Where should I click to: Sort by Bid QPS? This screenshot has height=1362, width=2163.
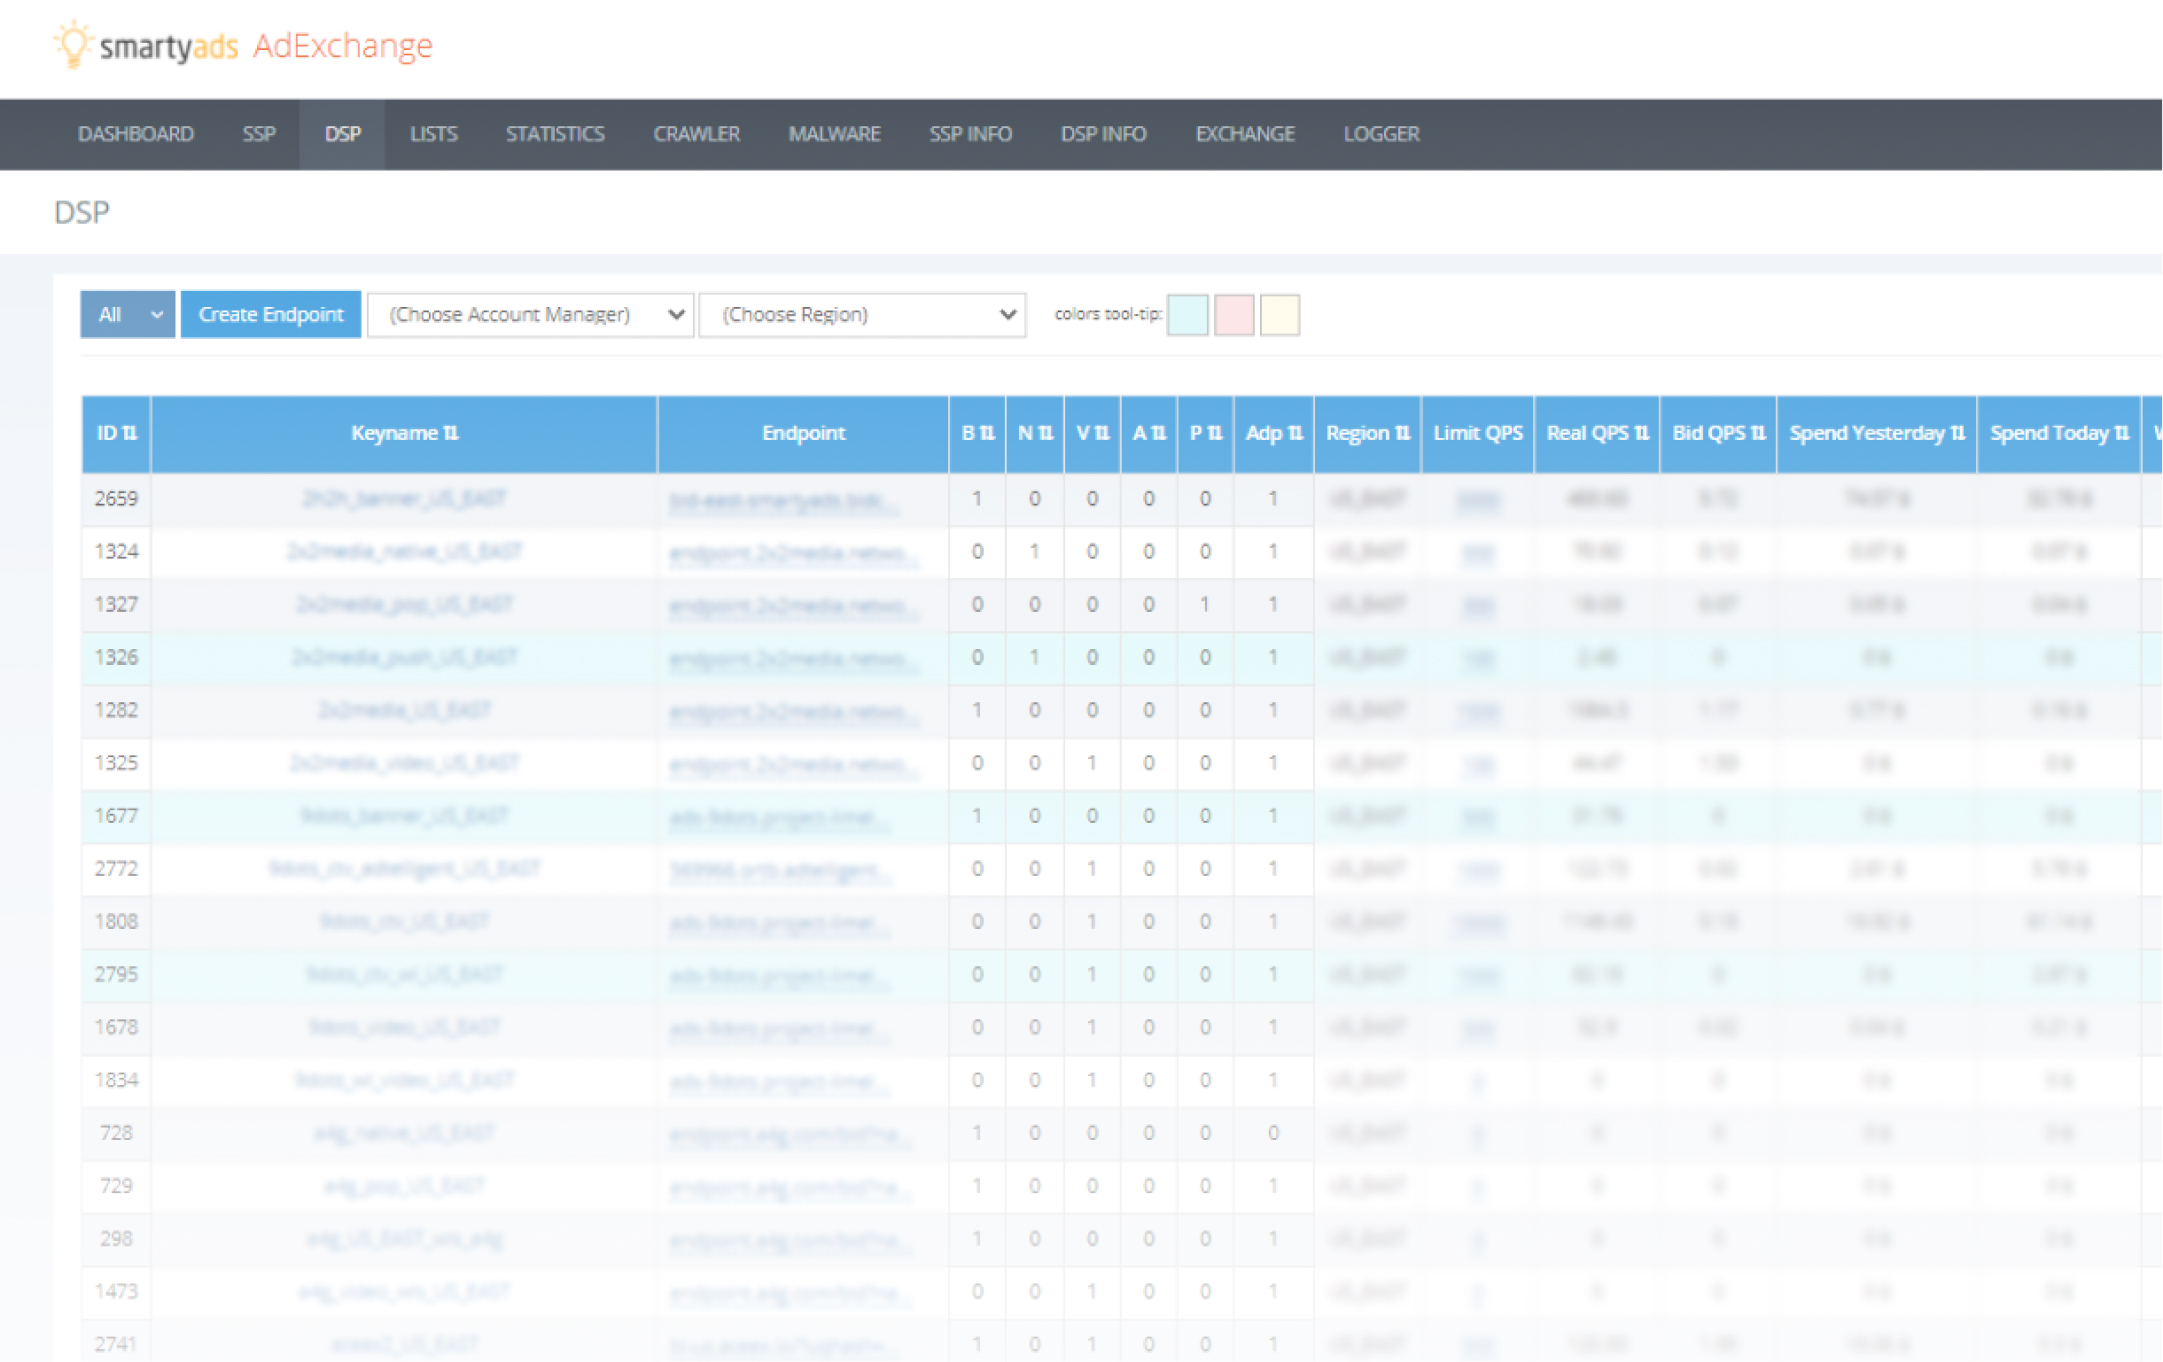(1717, 433)
